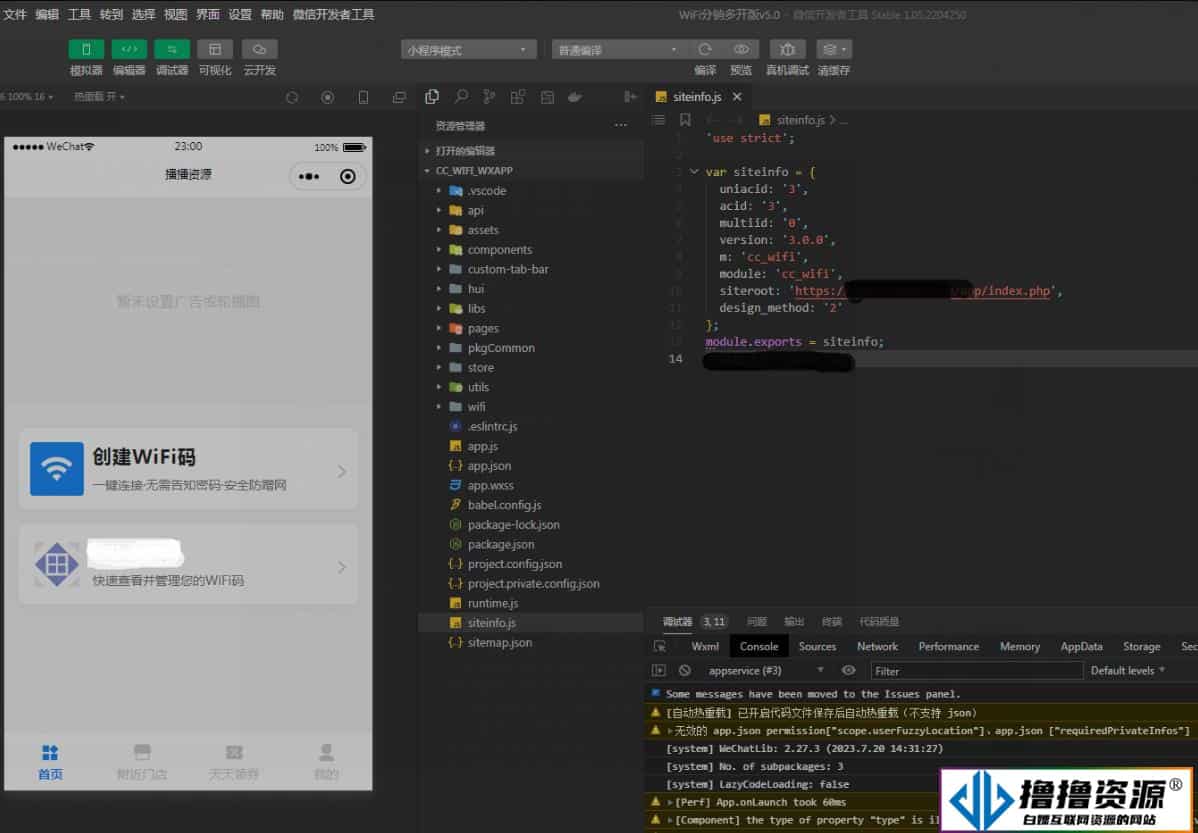This screenshot has width=1198, height=833.
Task: Open the mini-program mode (小程序模式) dropdown
Action: (468, 50)
